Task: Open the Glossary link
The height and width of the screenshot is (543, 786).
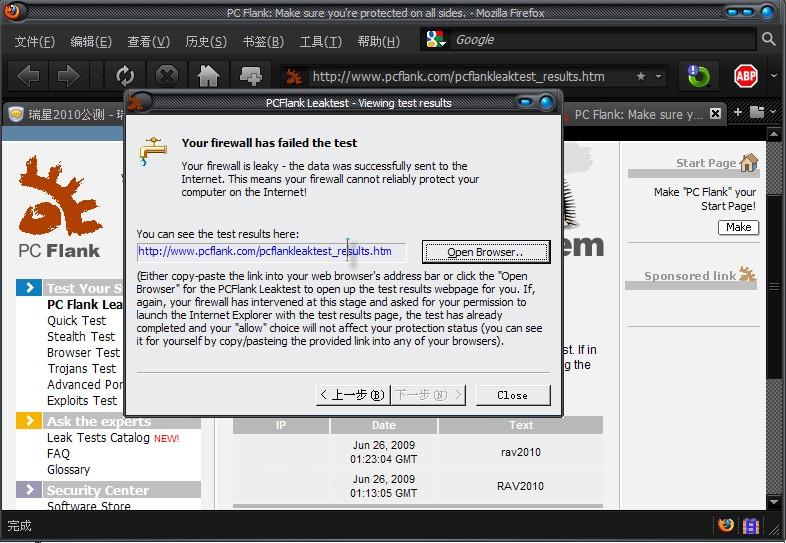Action: [x=69, y=470]
